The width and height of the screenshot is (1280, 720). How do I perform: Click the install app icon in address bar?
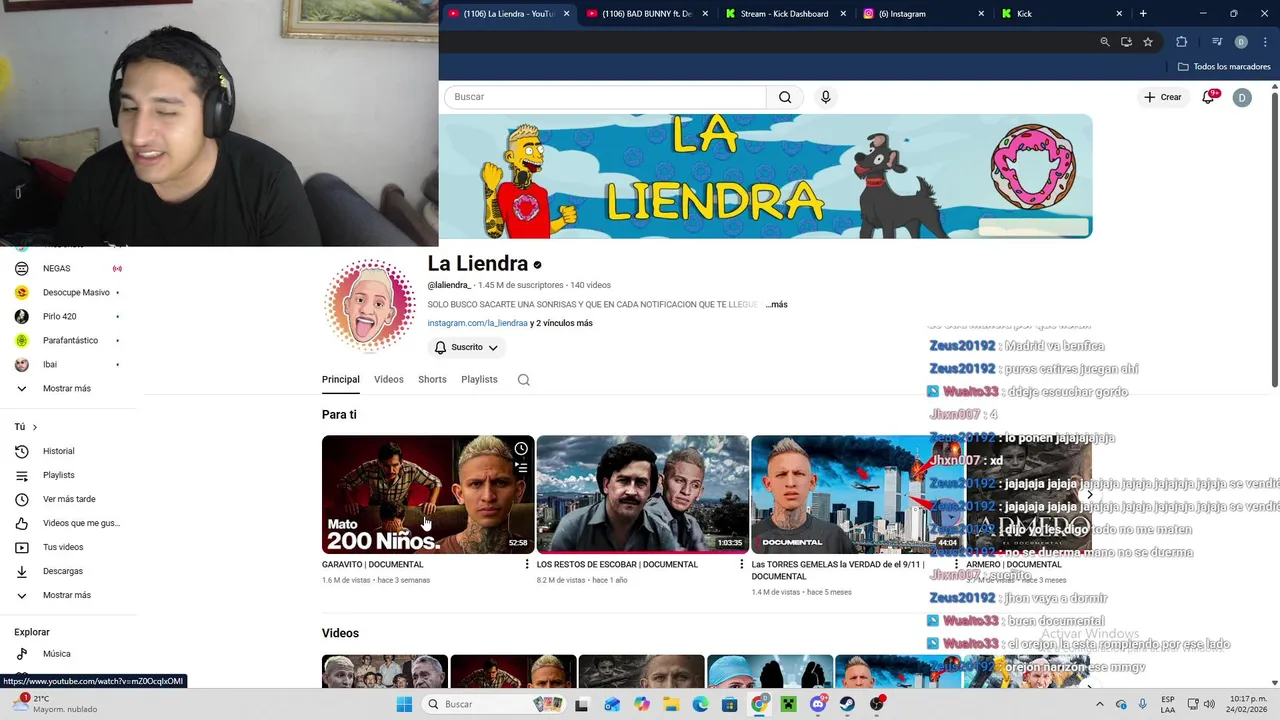click(1126, 42)
